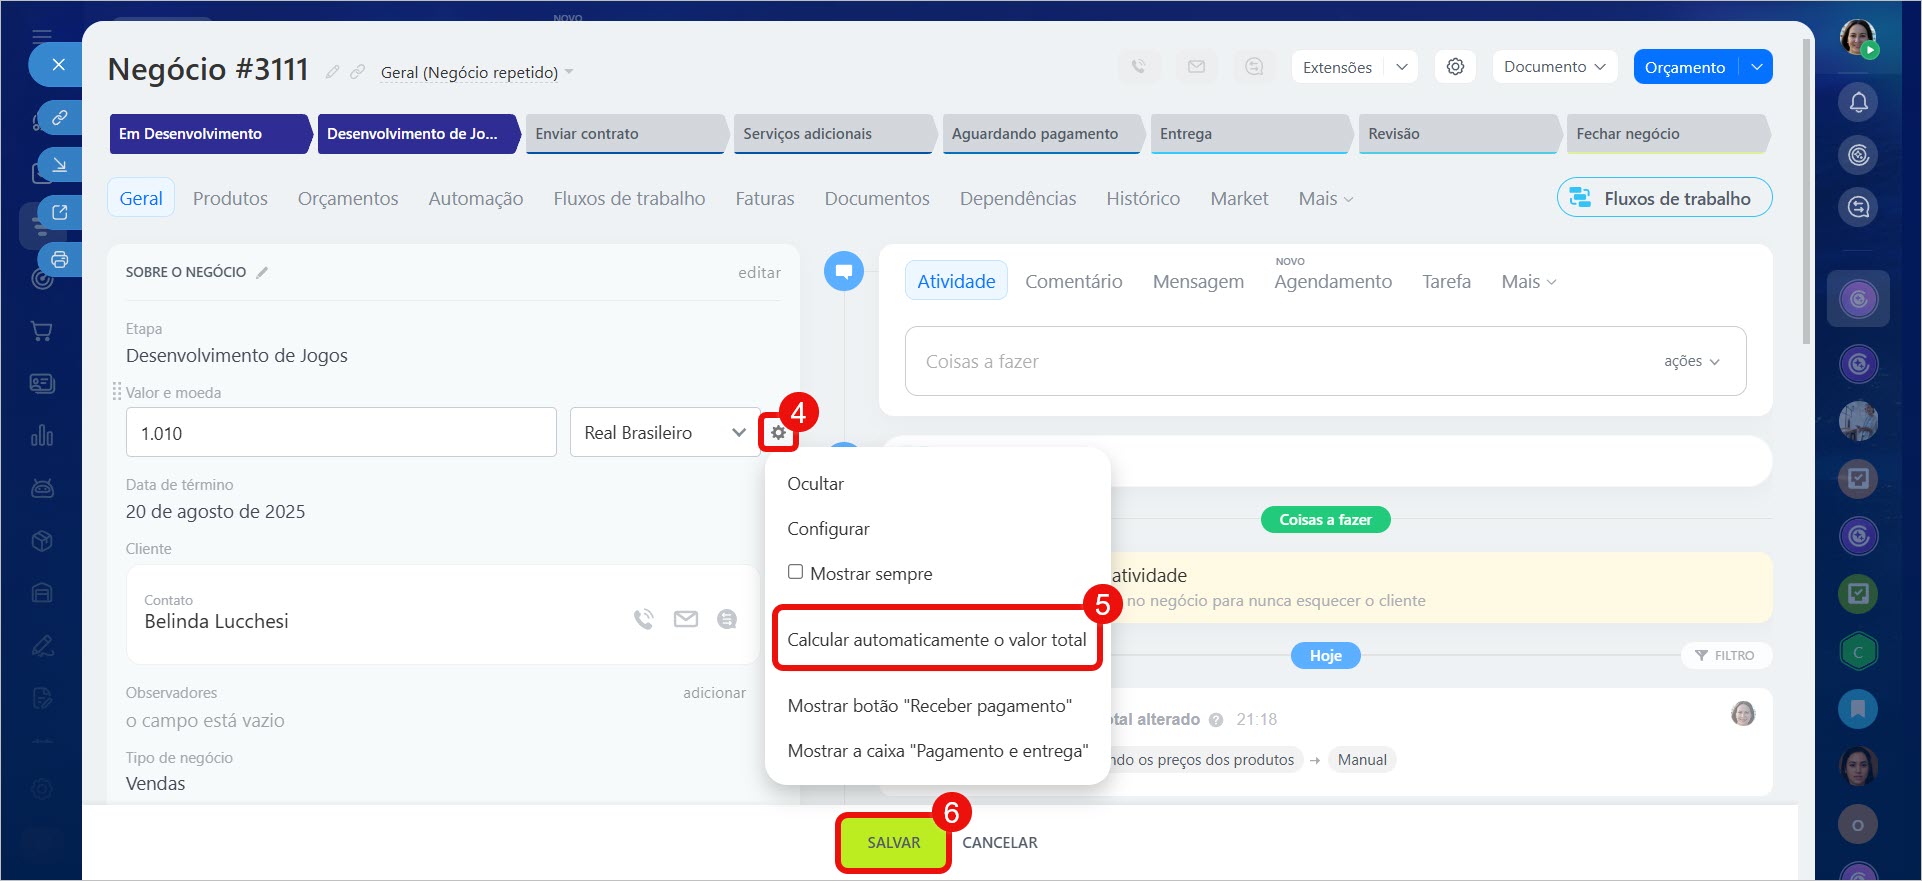Click the chat icon for contact Belinda Lucchesi

click(727, 620)
